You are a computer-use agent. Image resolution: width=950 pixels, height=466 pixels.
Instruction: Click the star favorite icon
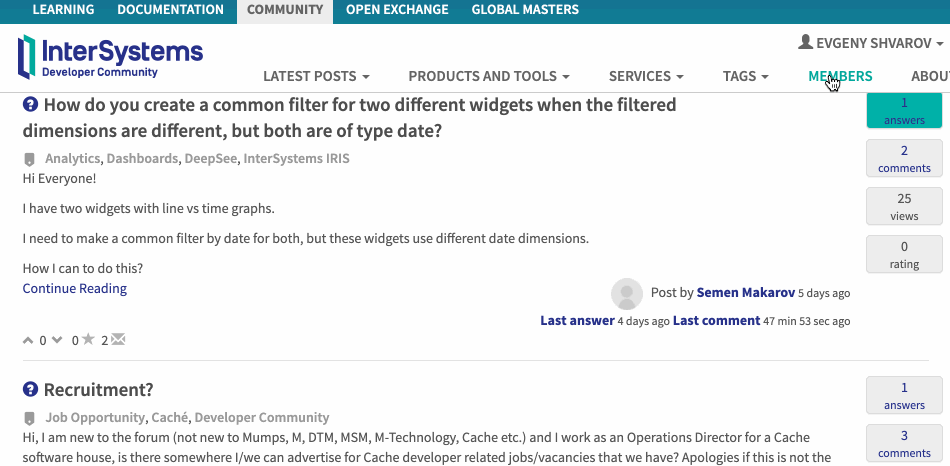[88, 339]
